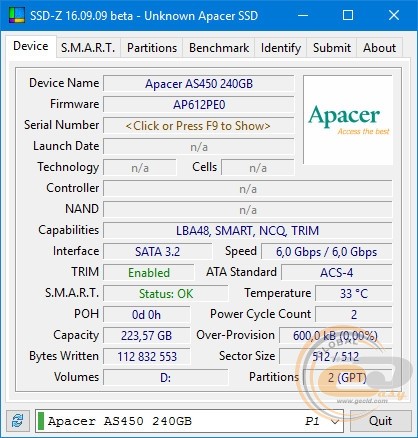Viewport: 418px width, 438px height.
Task: Click the Technology n/a field
Action: [140, 168]
